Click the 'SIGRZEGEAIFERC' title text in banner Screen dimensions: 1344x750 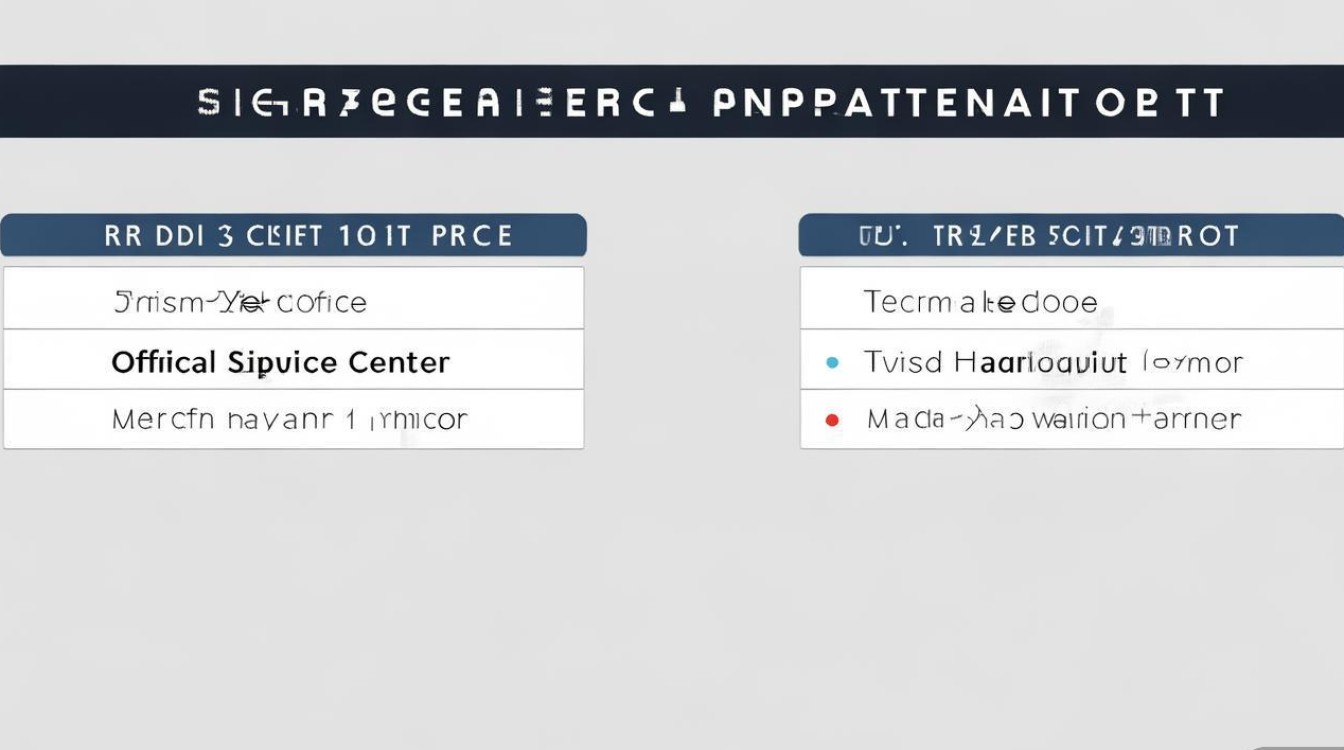(421, 102)
